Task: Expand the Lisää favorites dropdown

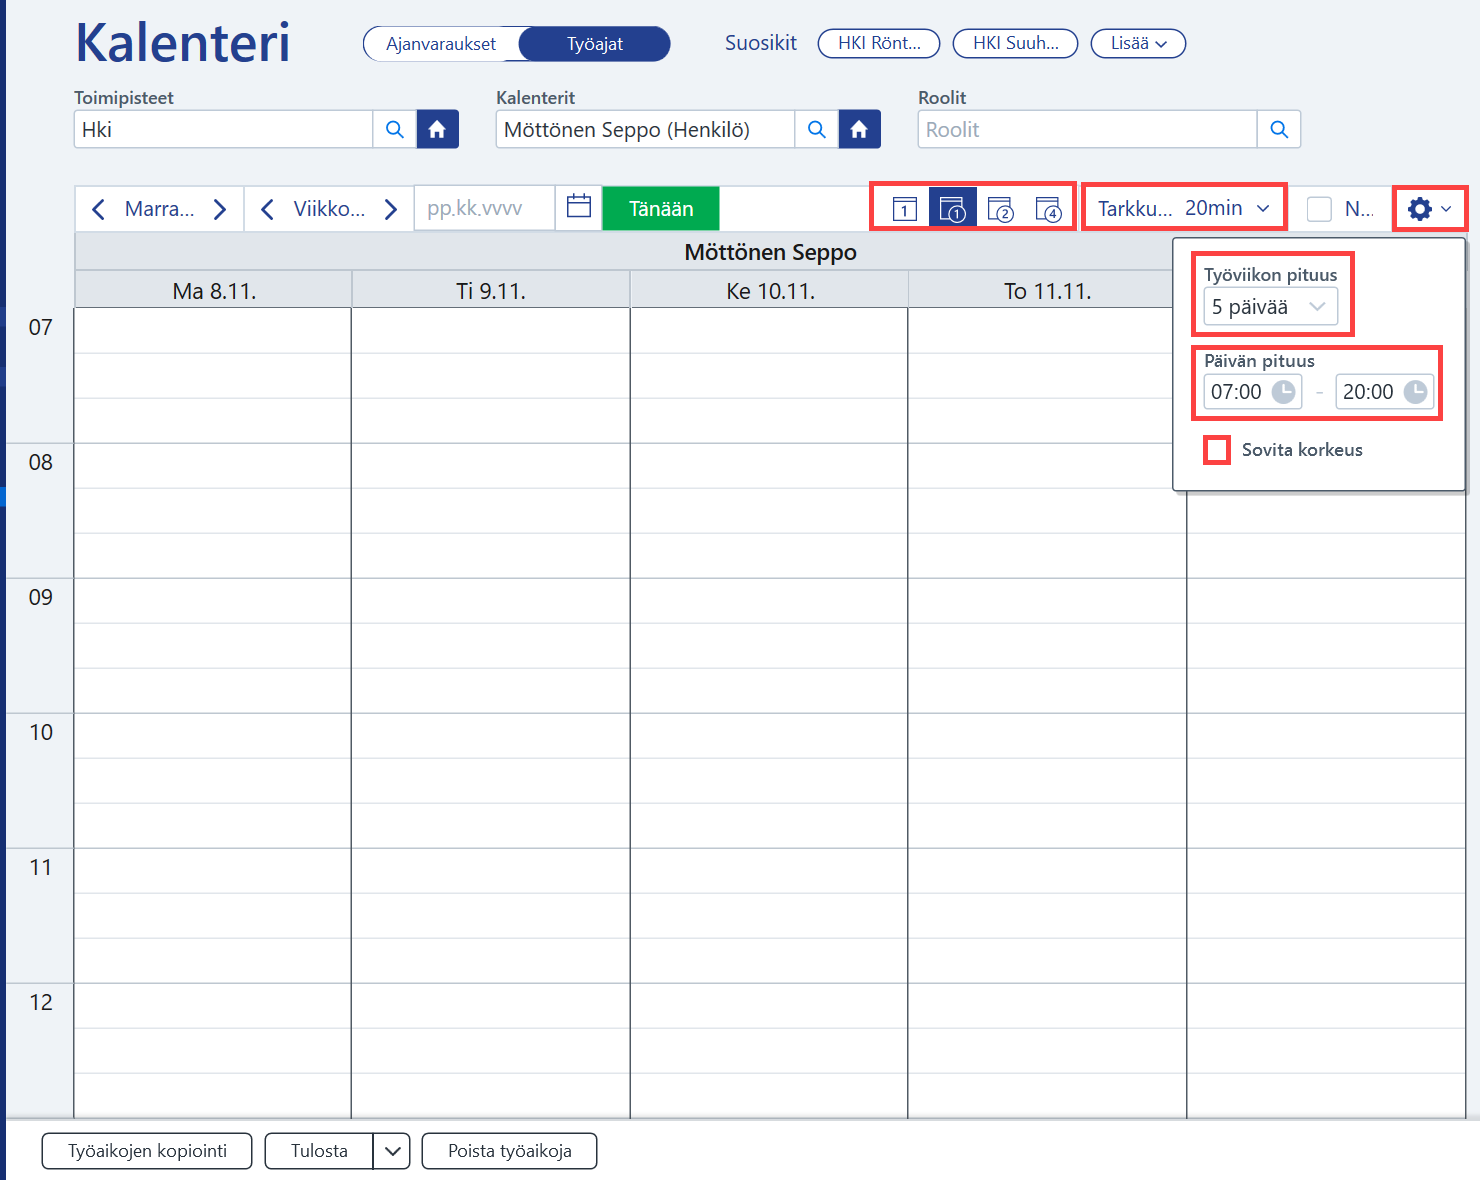Action: click(x=1138, y=44)
